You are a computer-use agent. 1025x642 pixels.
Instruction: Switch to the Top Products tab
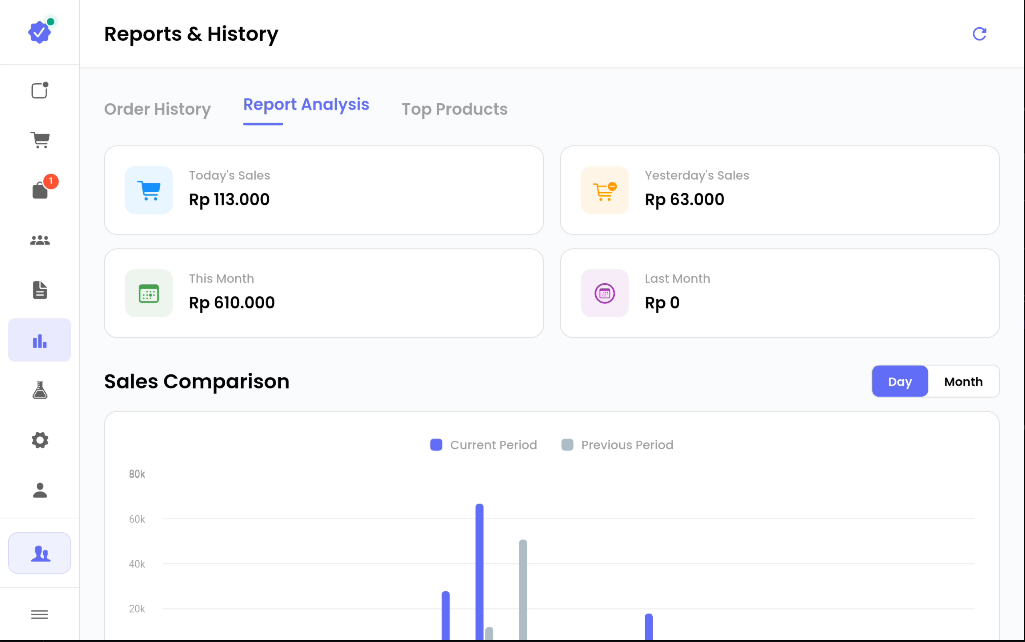[454, 109]
